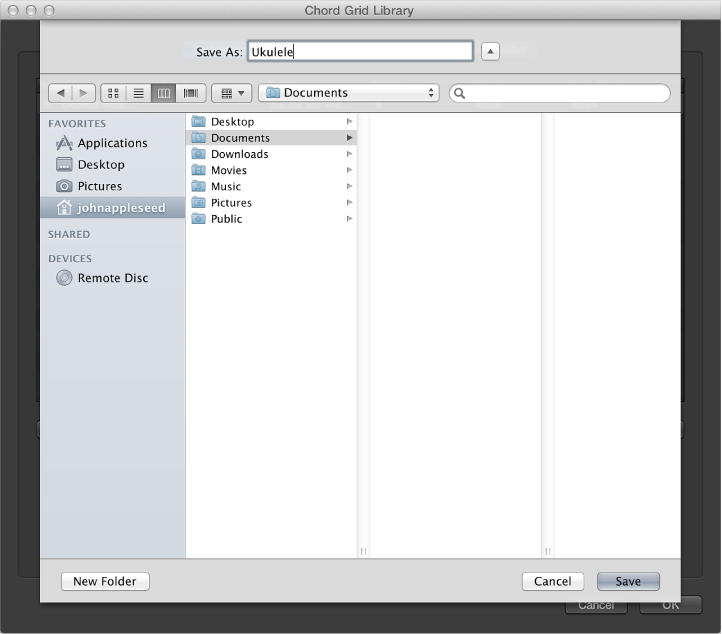
Task: Click the Downloads folder icon
Action: pos(198,154)
